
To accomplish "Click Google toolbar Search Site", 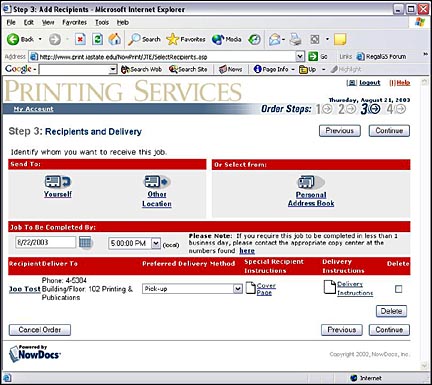I will pyautogui.click(x=188, y=69).
